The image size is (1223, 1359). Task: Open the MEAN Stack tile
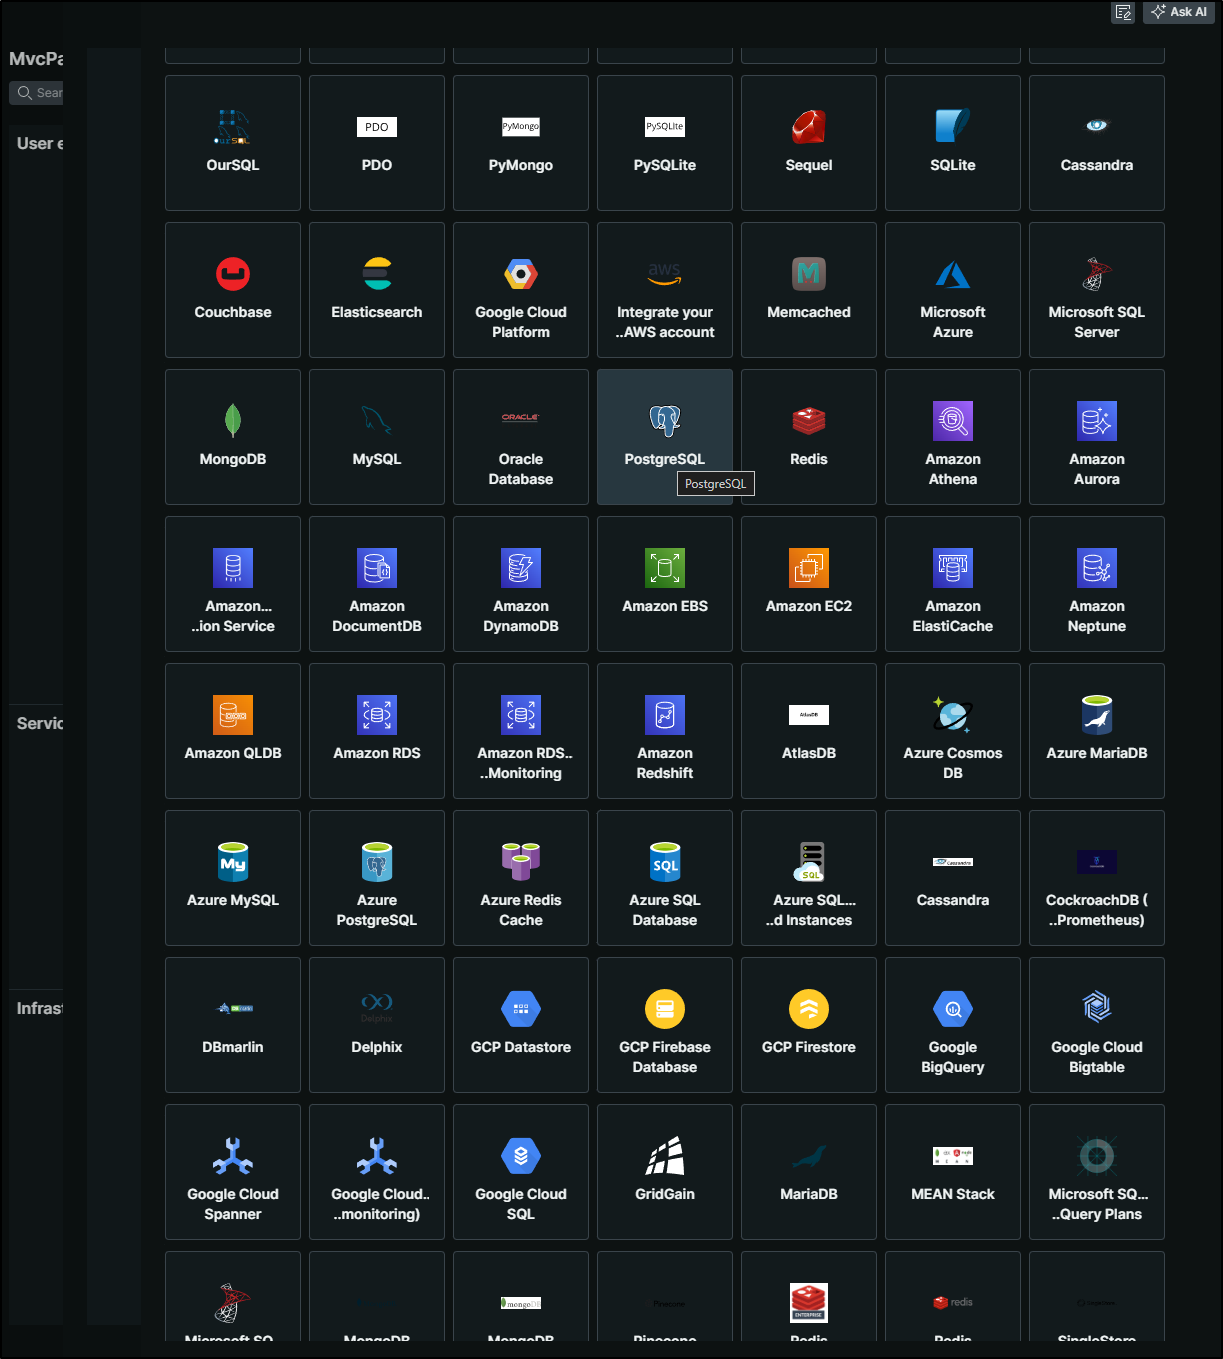coord(953,1172)
